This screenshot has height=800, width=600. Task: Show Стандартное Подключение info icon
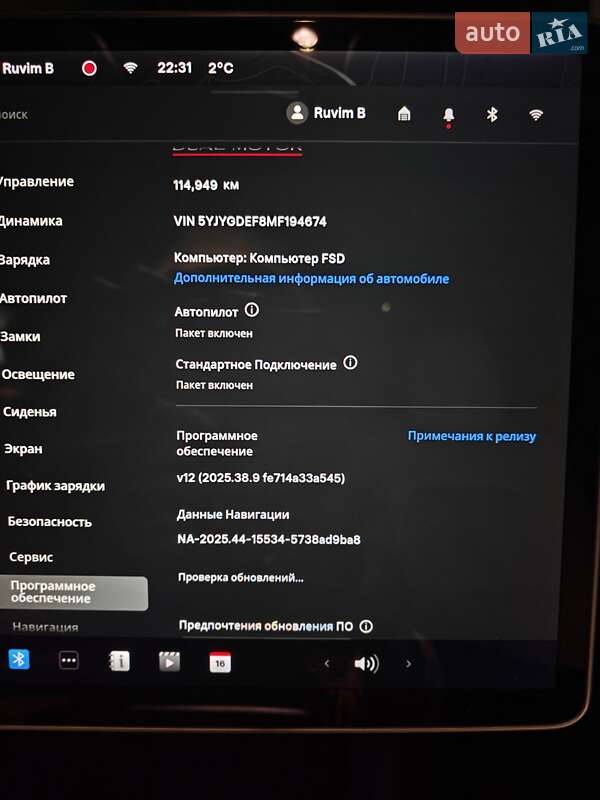(350, 363)
